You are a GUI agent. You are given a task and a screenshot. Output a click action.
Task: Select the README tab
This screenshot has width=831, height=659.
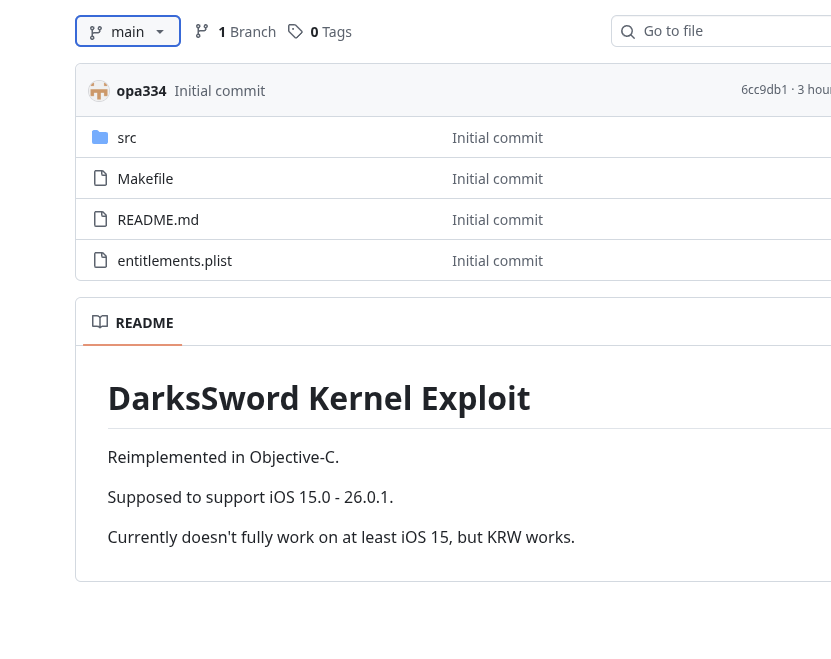coord(132,322)
